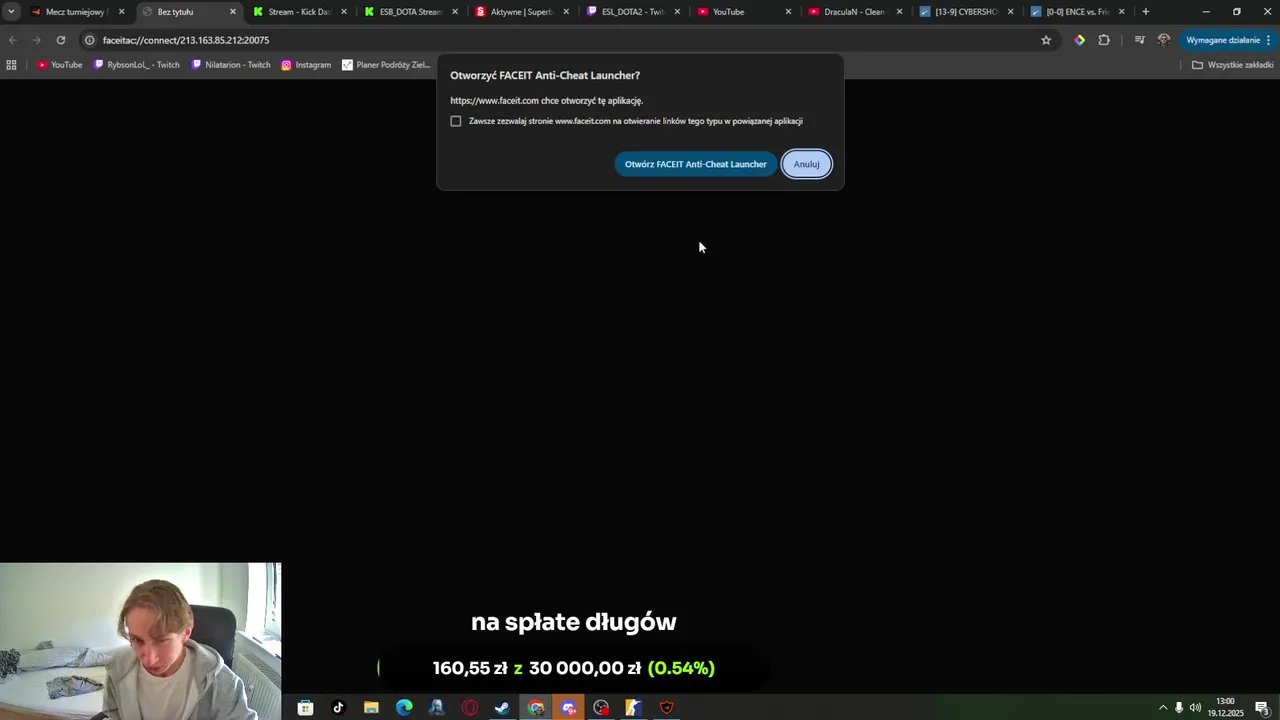The image size is (1280, 720).
Task: Open File Explorer from taskbar
Action: 371,708
